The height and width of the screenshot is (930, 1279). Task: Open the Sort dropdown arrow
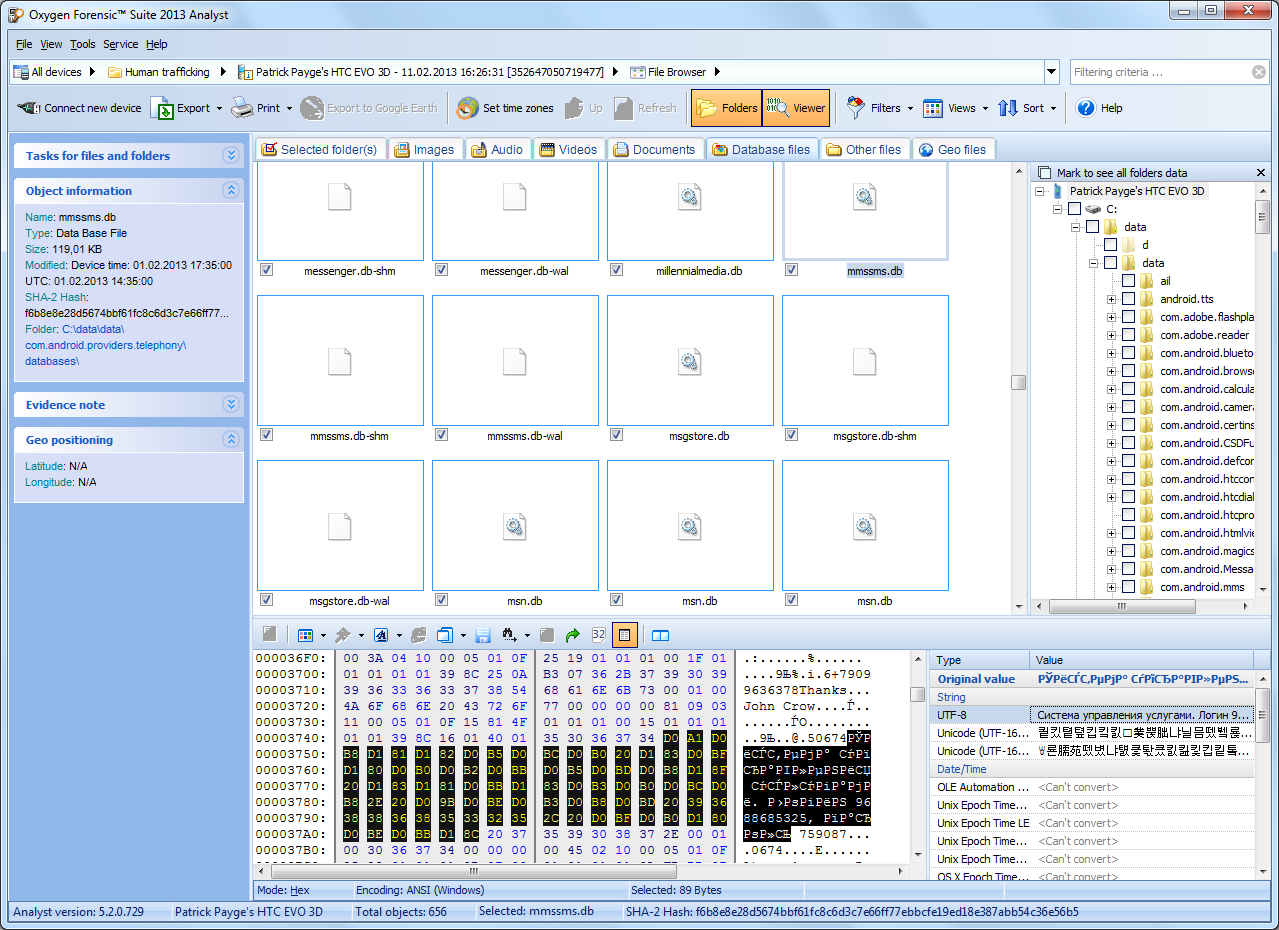1053,108
